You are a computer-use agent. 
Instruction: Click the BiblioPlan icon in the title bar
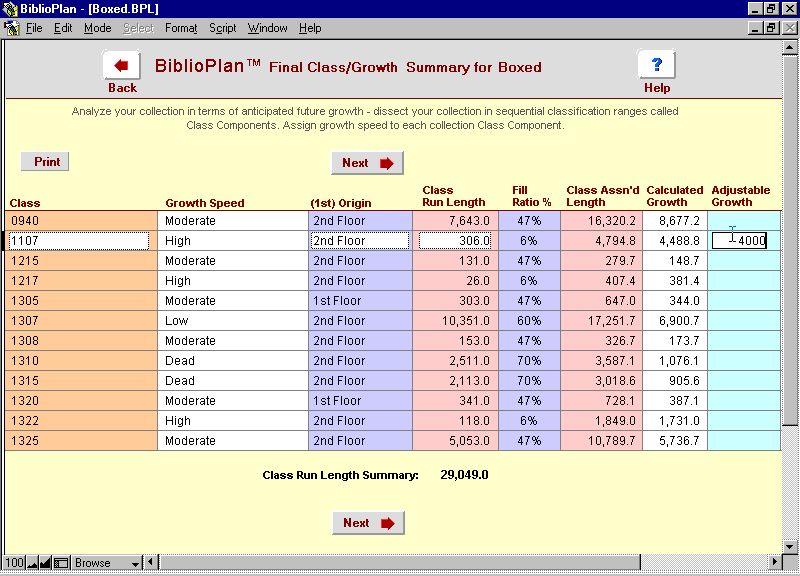pos(10,9)
